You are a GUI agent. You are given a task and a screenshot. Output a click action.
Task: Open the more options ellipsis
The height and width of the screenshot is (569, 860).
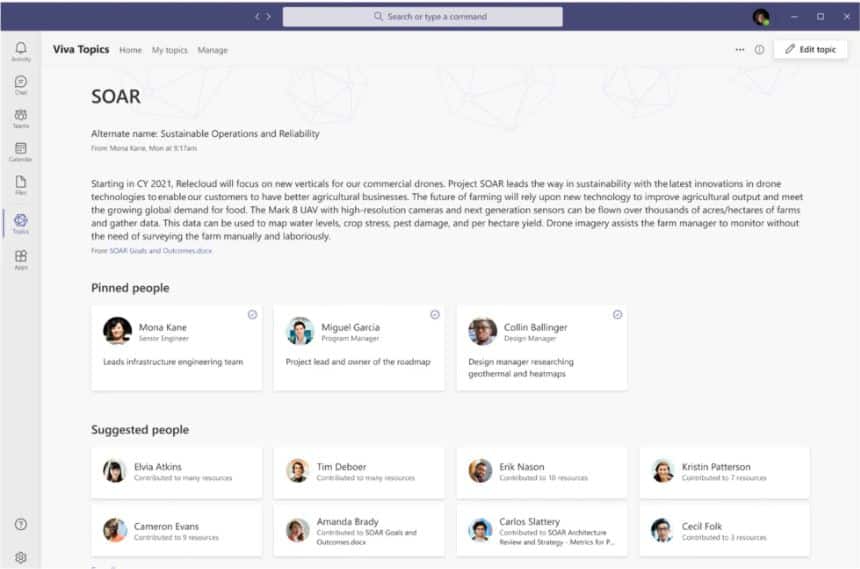tap(740, 49)
